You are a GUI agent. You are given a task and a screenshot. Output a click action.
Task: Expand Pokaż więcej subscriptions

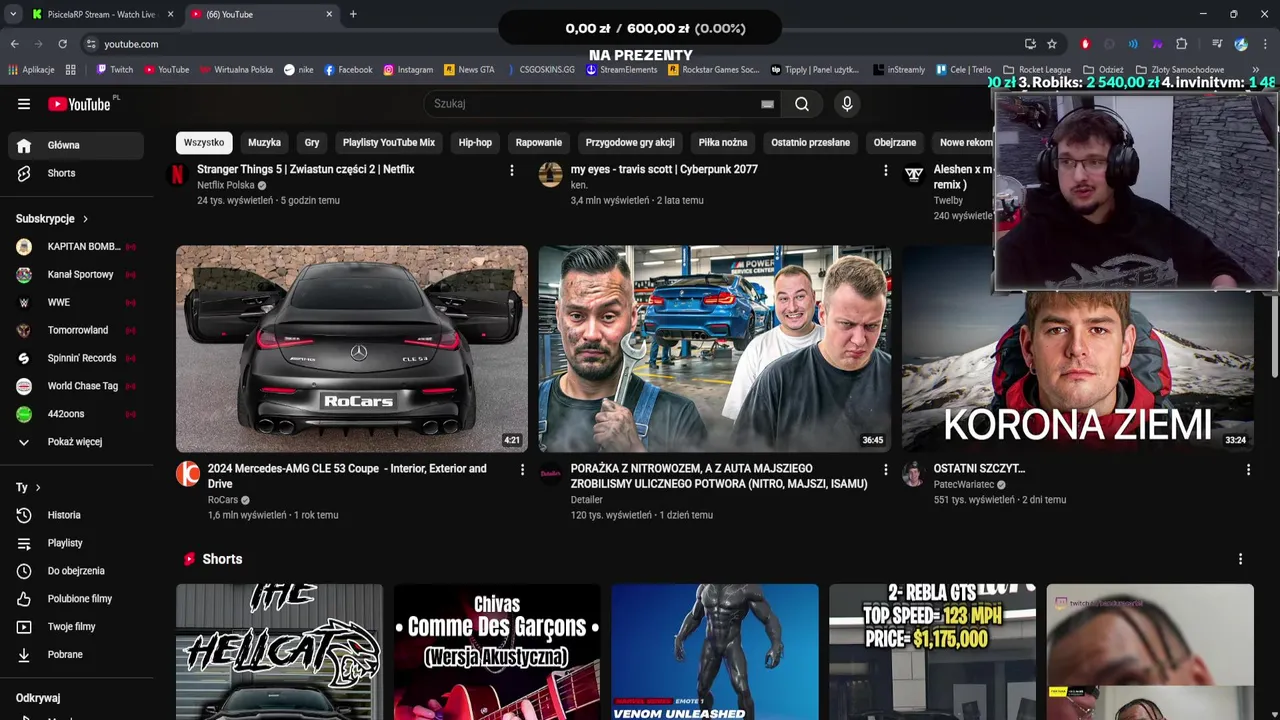pyautogui.click(x=76, y=442)
